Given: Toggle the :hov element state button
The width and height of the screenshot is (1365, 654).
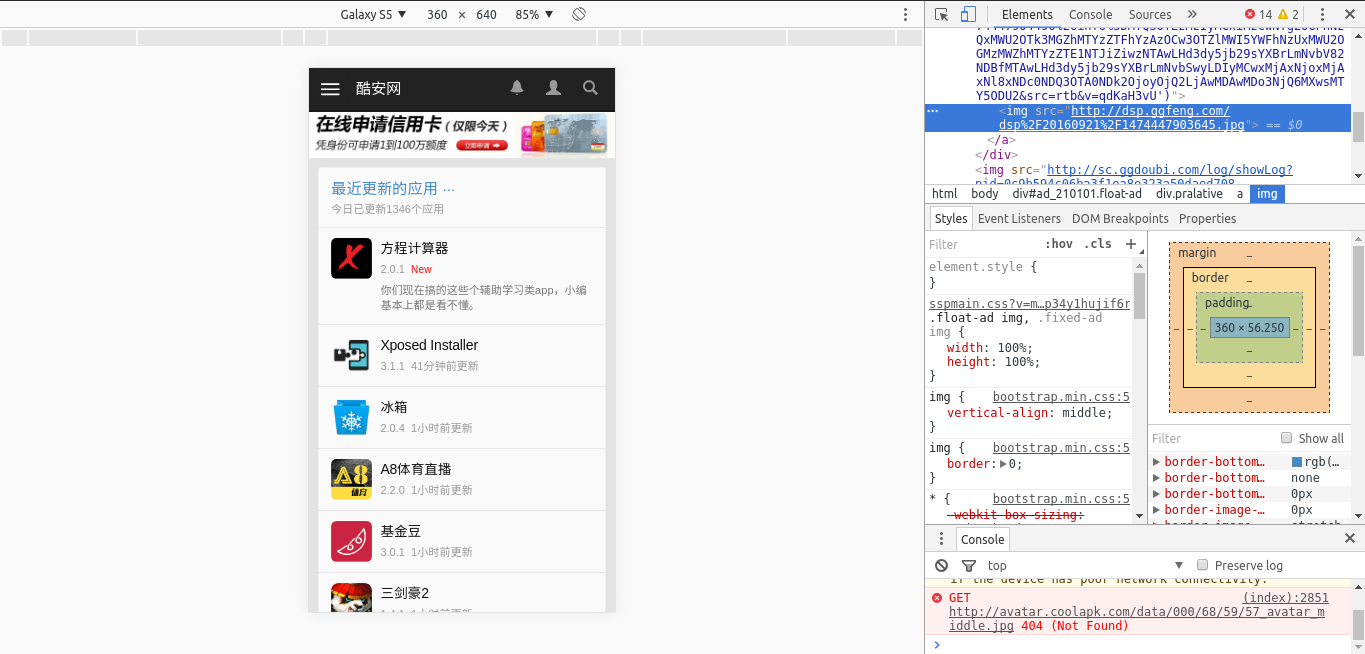Looking at the screenshot, I should coord(1058,244).
